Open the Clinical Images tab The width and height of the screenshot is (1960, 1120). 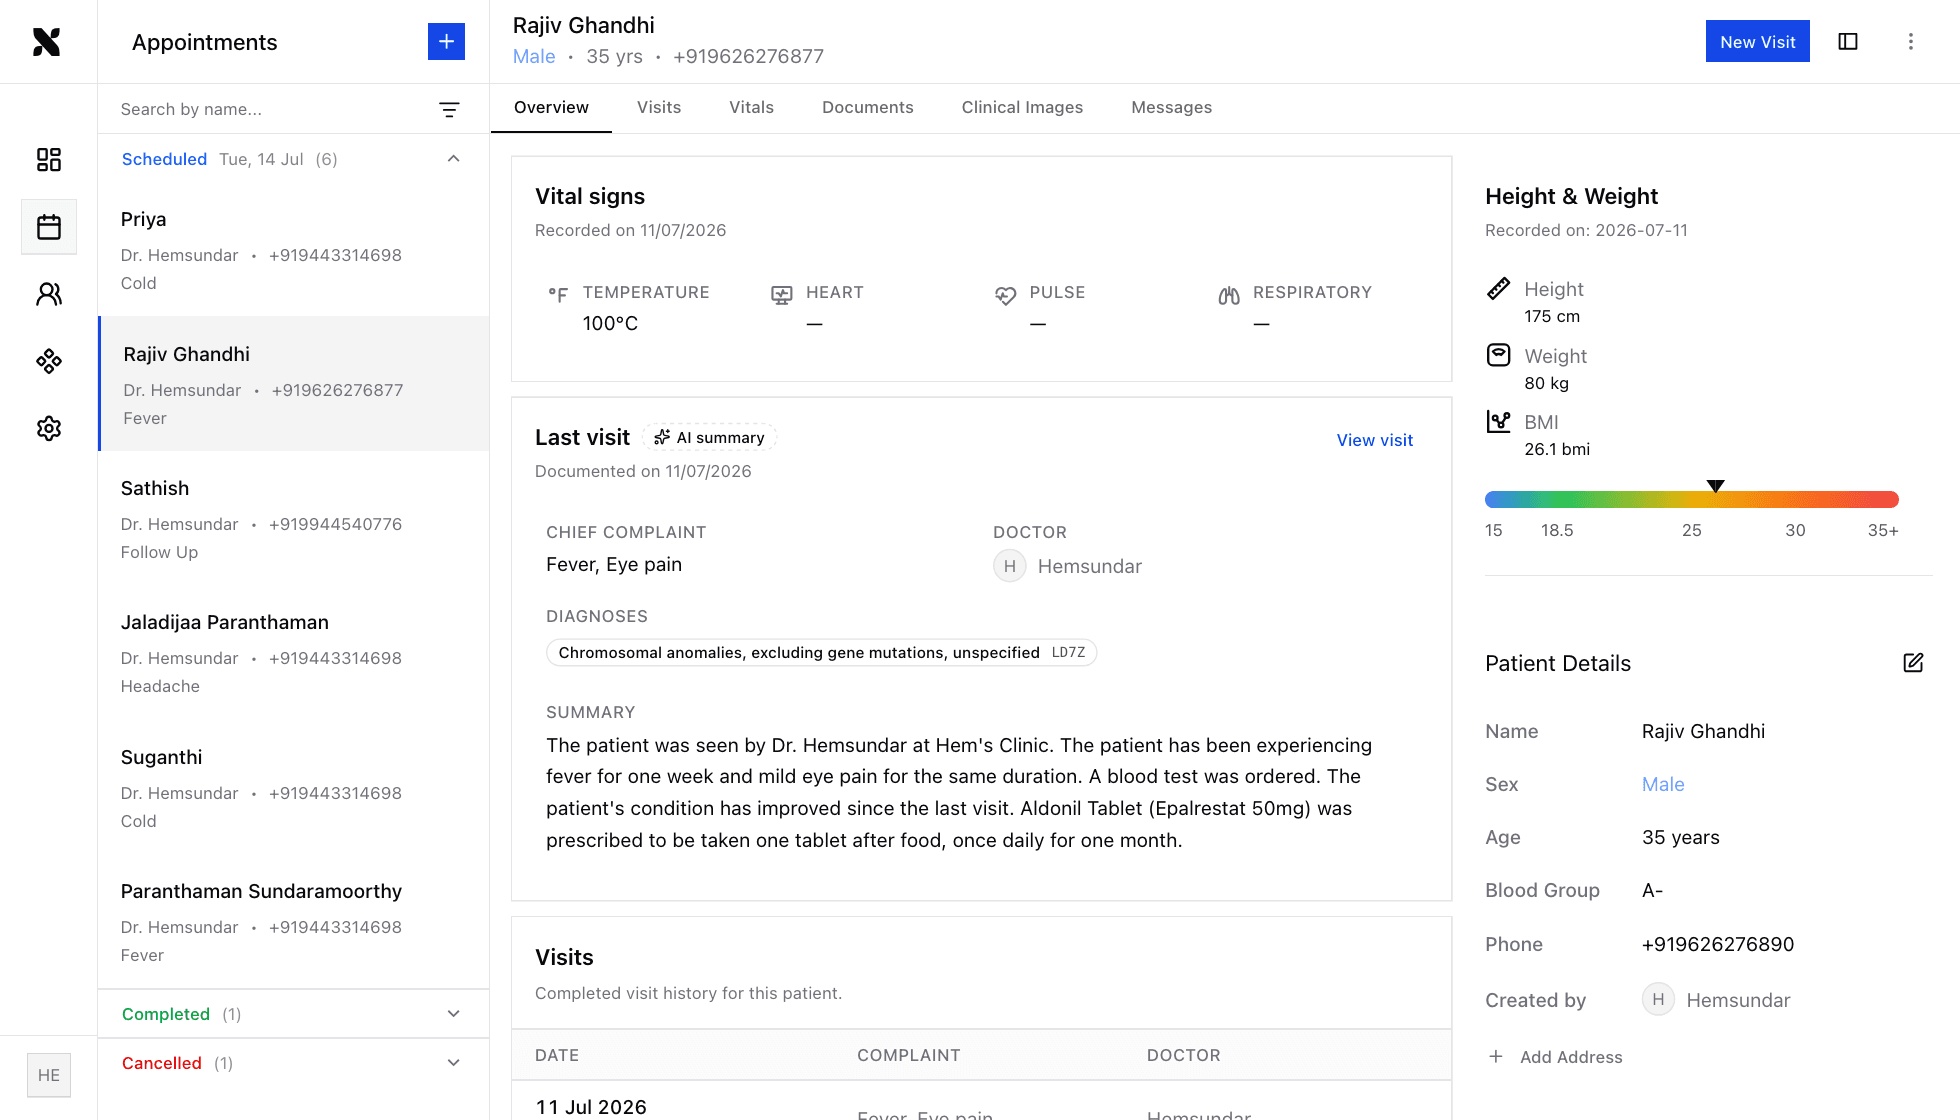click(x=1022, y=107)
